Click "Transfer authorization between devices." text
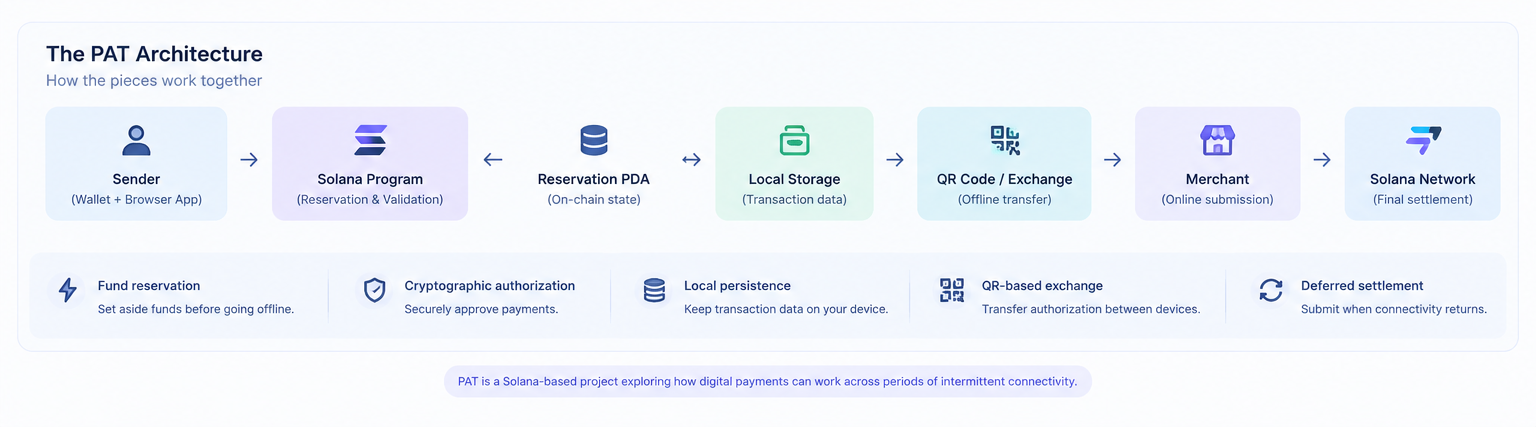The width and height of the screenshot is (1536, 427). point(1091,309)
